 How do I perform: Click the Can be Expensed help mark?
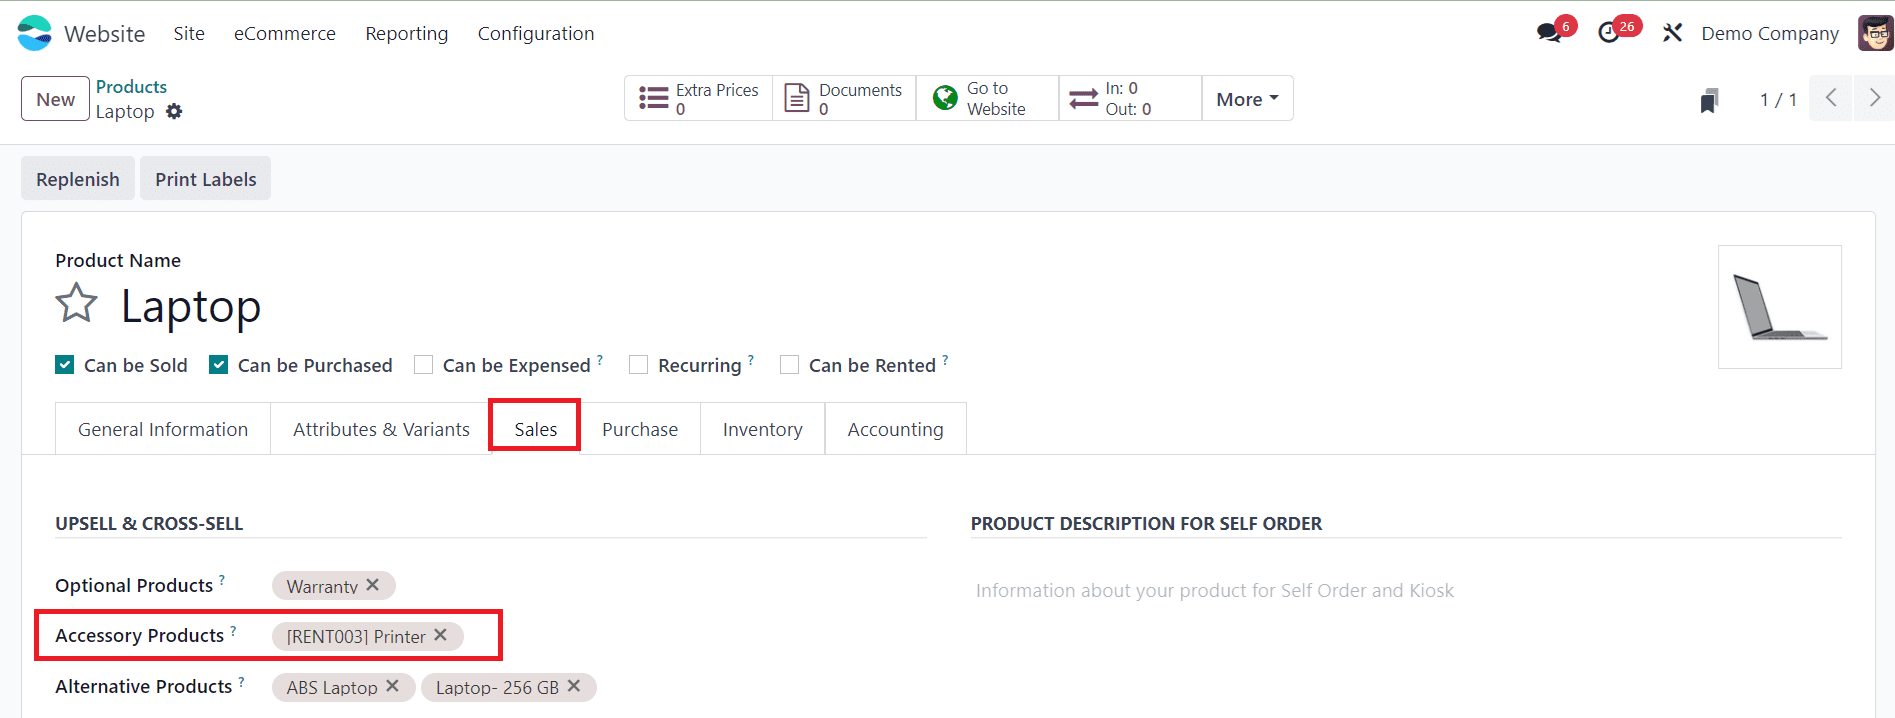pos(600,360)
